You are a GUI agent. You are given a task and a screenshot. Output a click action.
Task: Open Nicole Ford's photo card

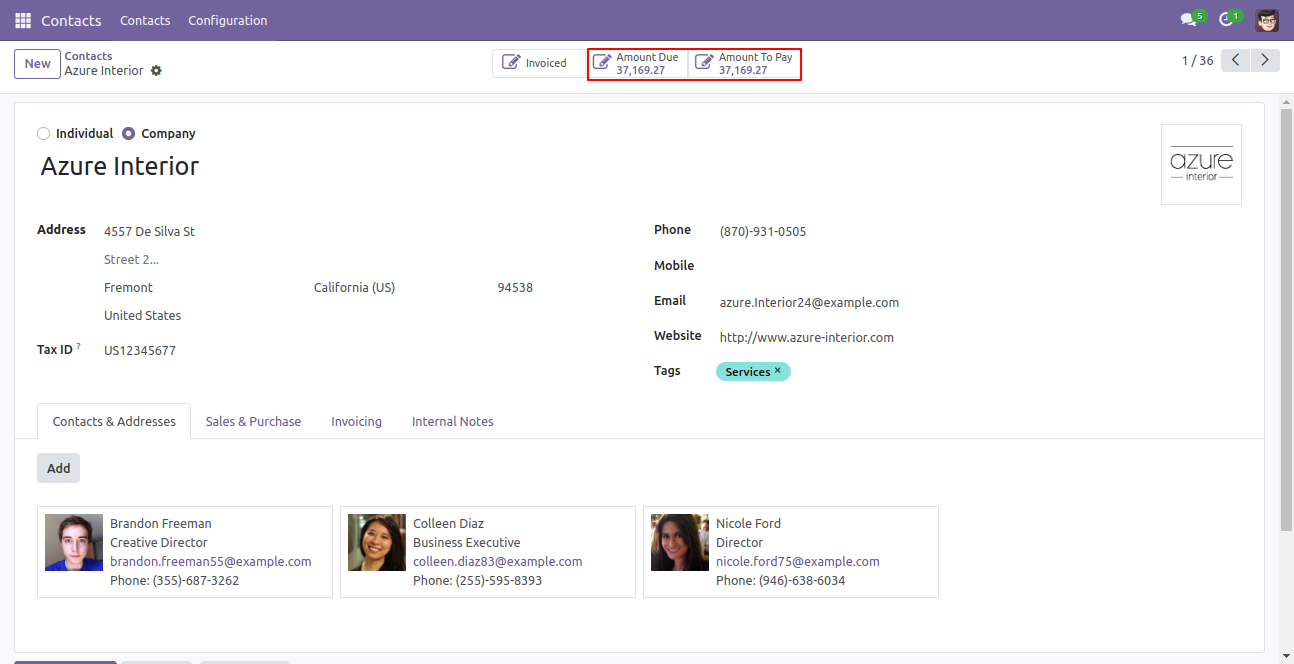click(x=680, y=543)
